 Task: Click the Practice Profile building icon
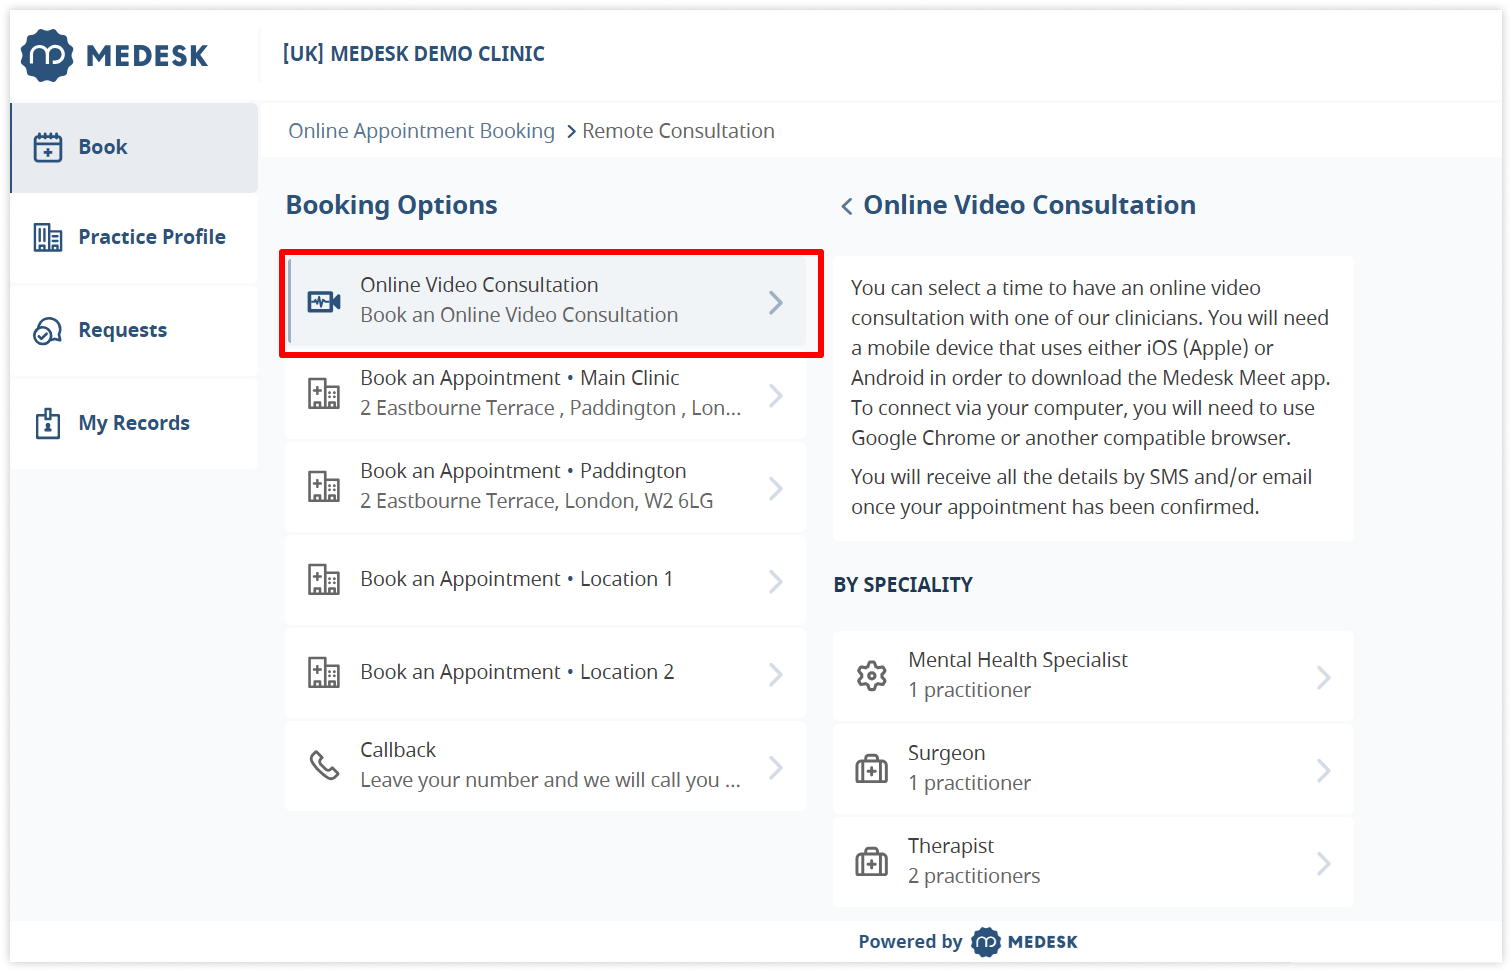[48, 237]
